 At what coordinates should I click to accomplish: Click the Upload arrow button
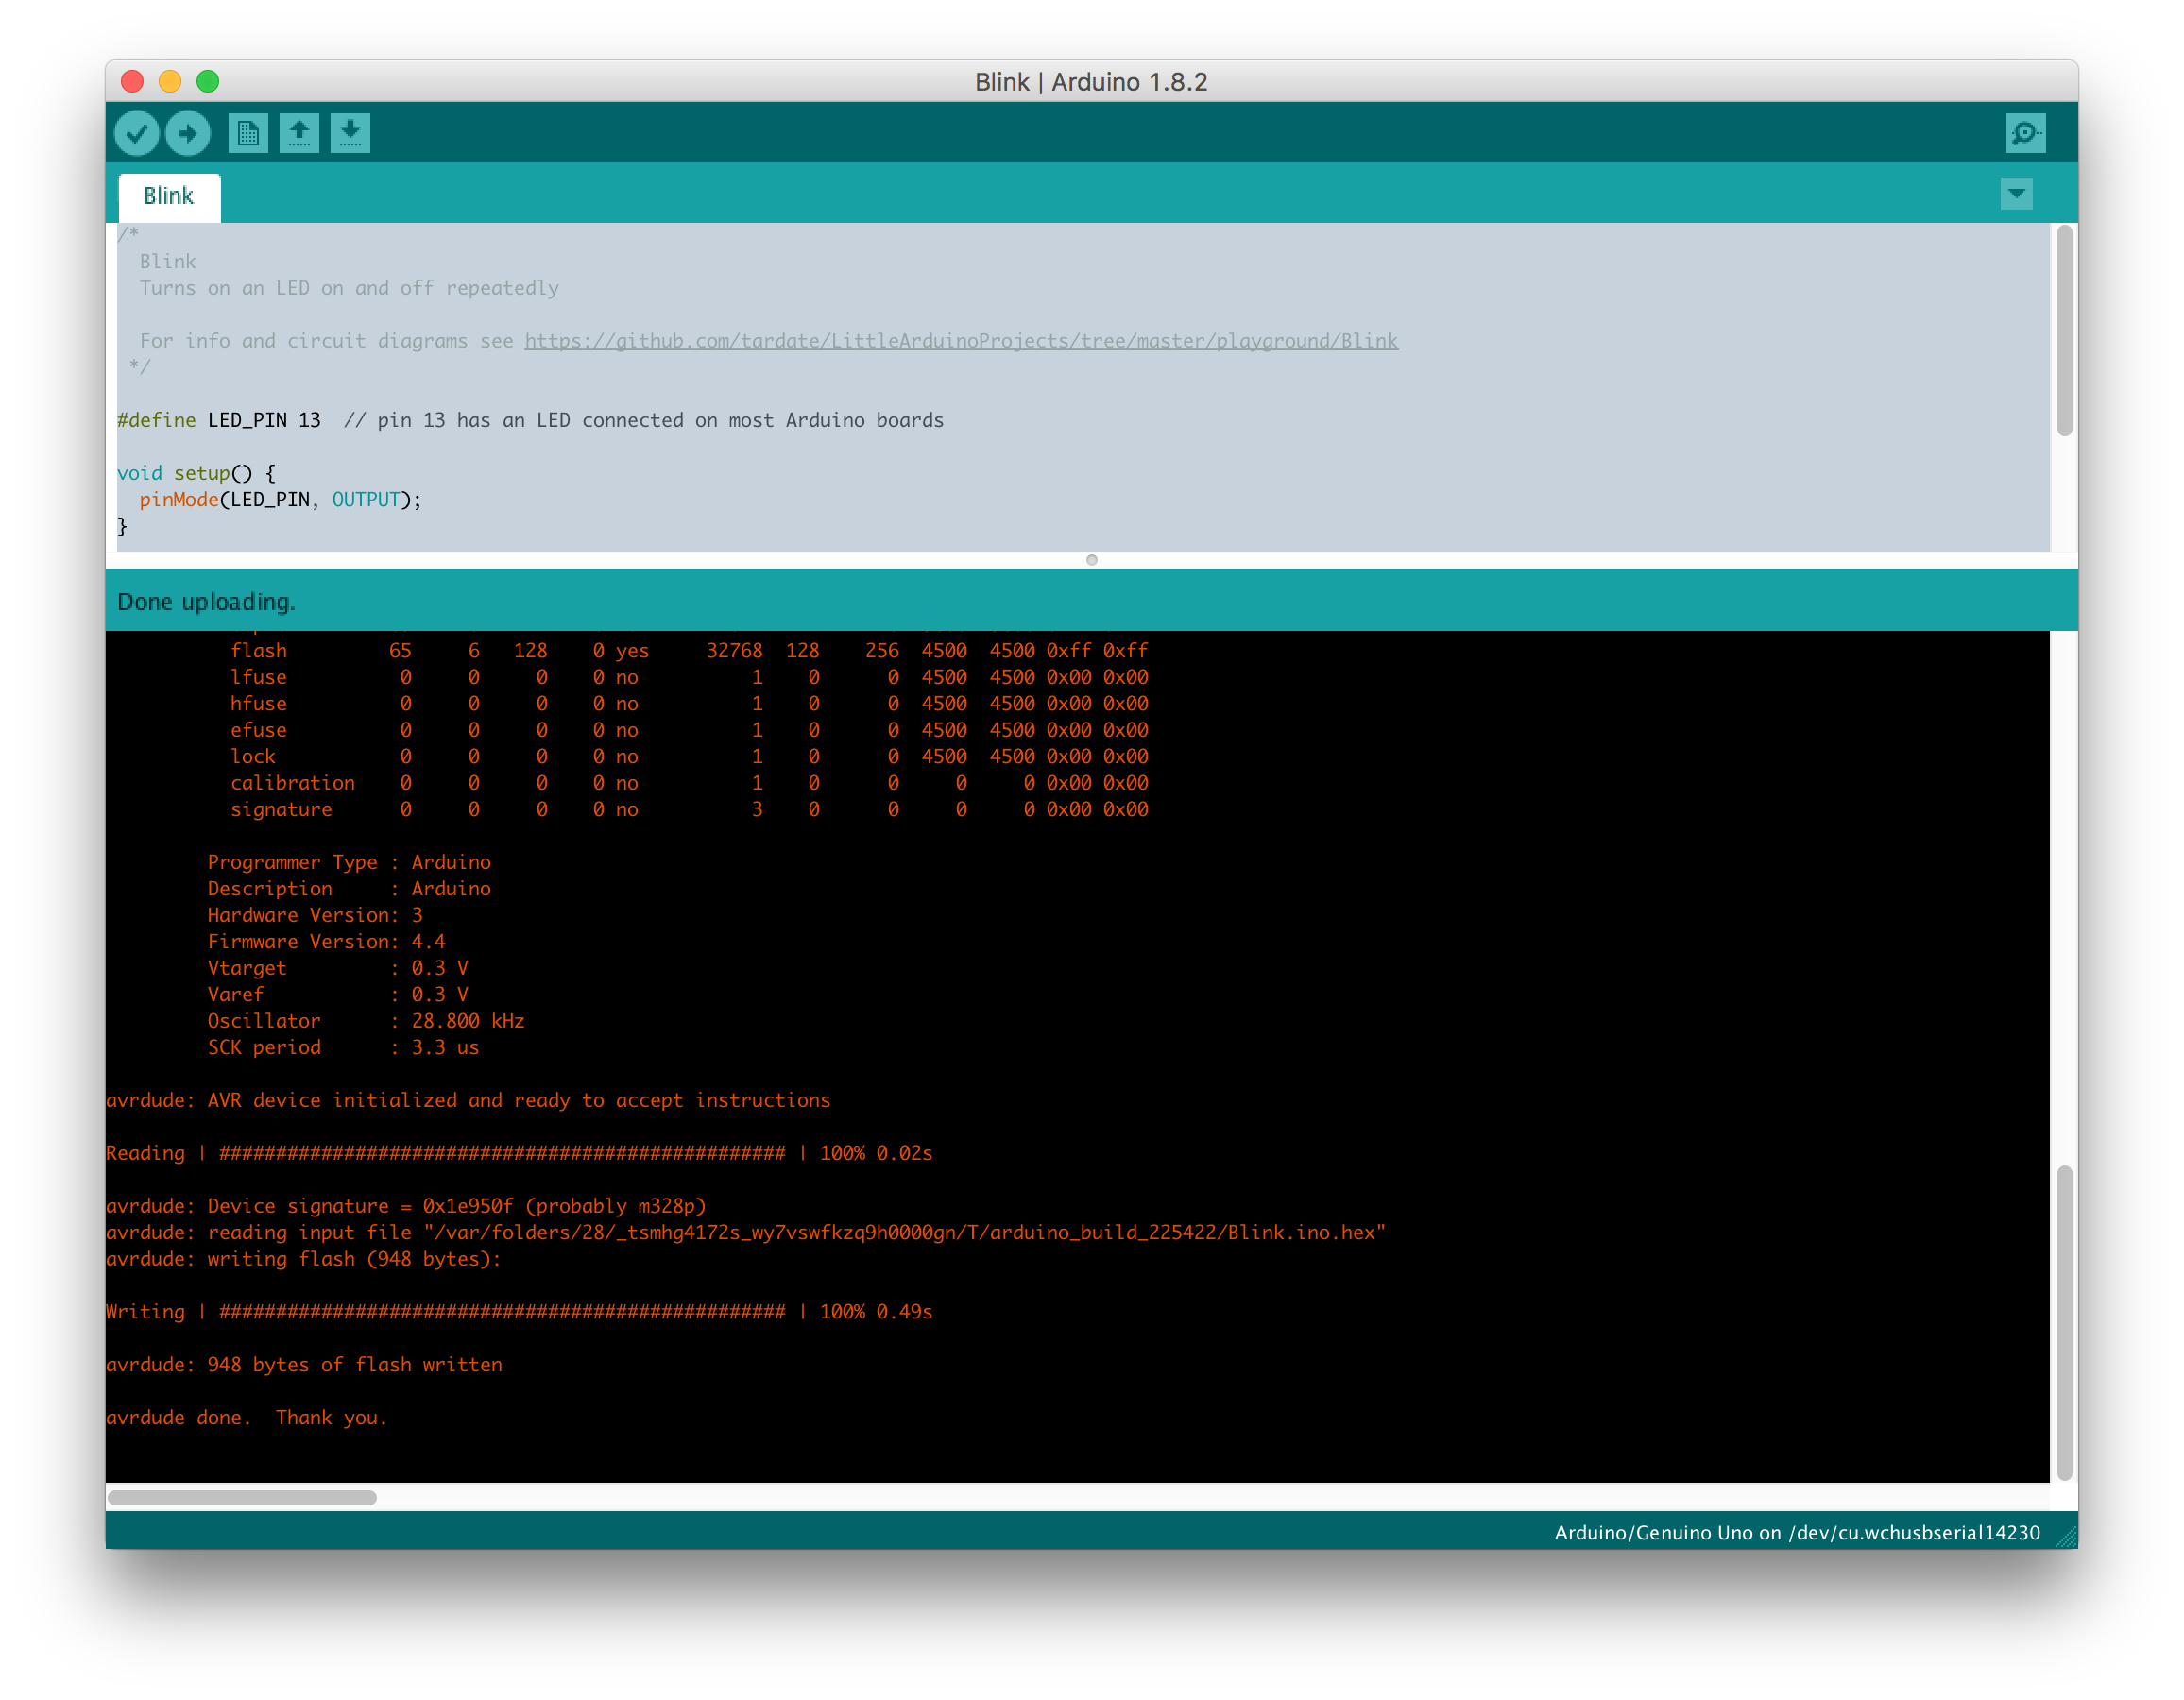point(188,133)
